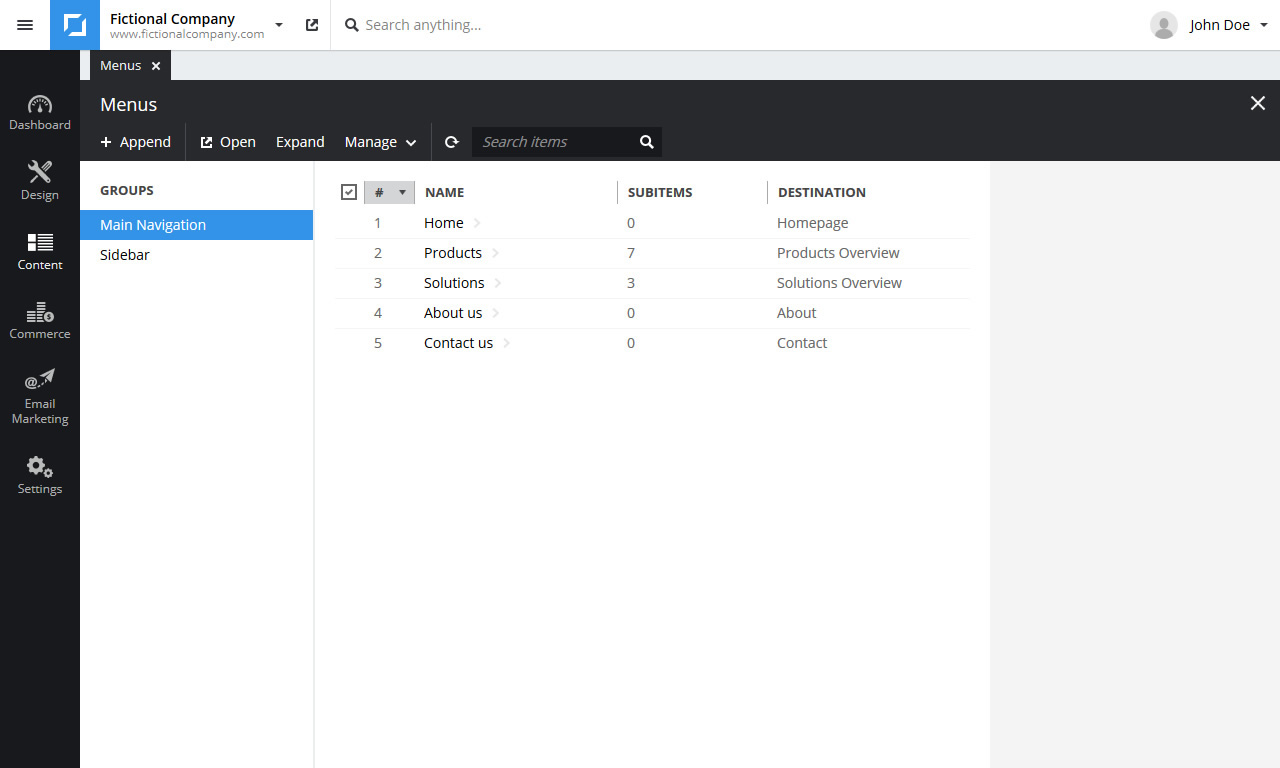Click the refresh icon in toolbar

tap(452, 142)
